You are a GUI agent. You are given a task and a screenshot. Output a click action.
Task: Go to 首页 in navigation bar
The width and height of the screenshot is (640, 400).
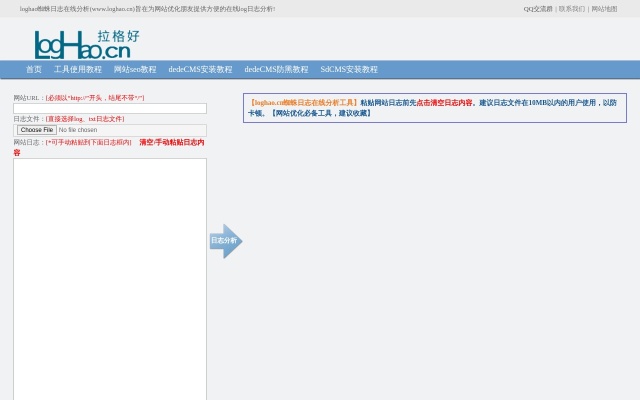coord(34,70)
